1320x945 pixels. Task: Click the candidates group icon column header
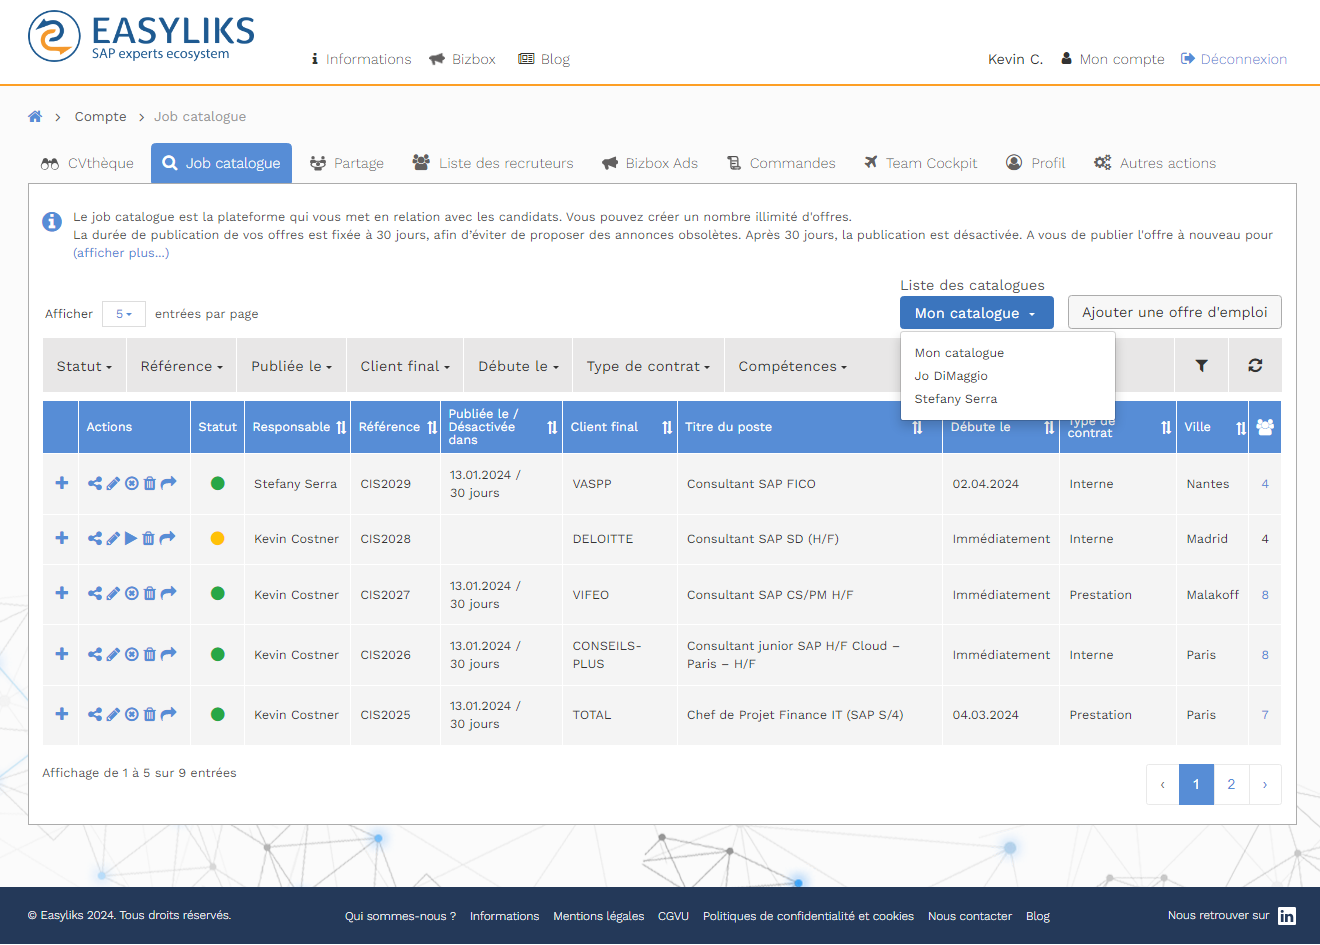[1265, 427]
